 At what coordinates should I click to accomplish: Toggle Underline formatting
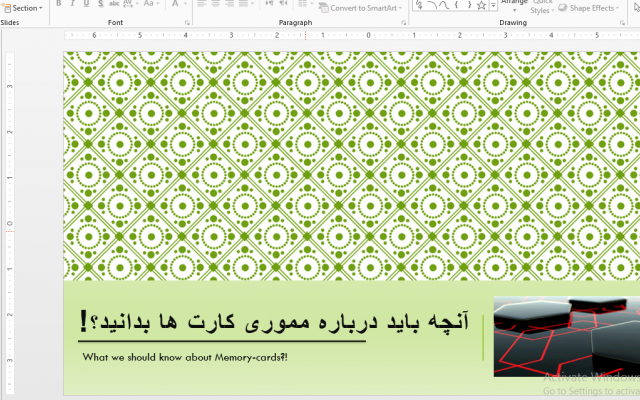coord(86,4)
